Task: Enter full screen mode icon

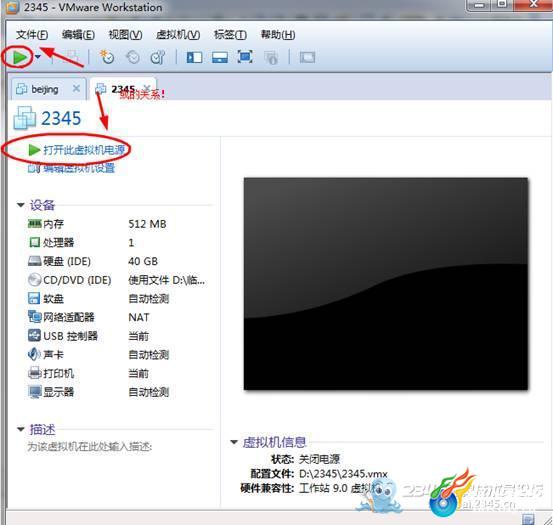Action: point(245,57)
